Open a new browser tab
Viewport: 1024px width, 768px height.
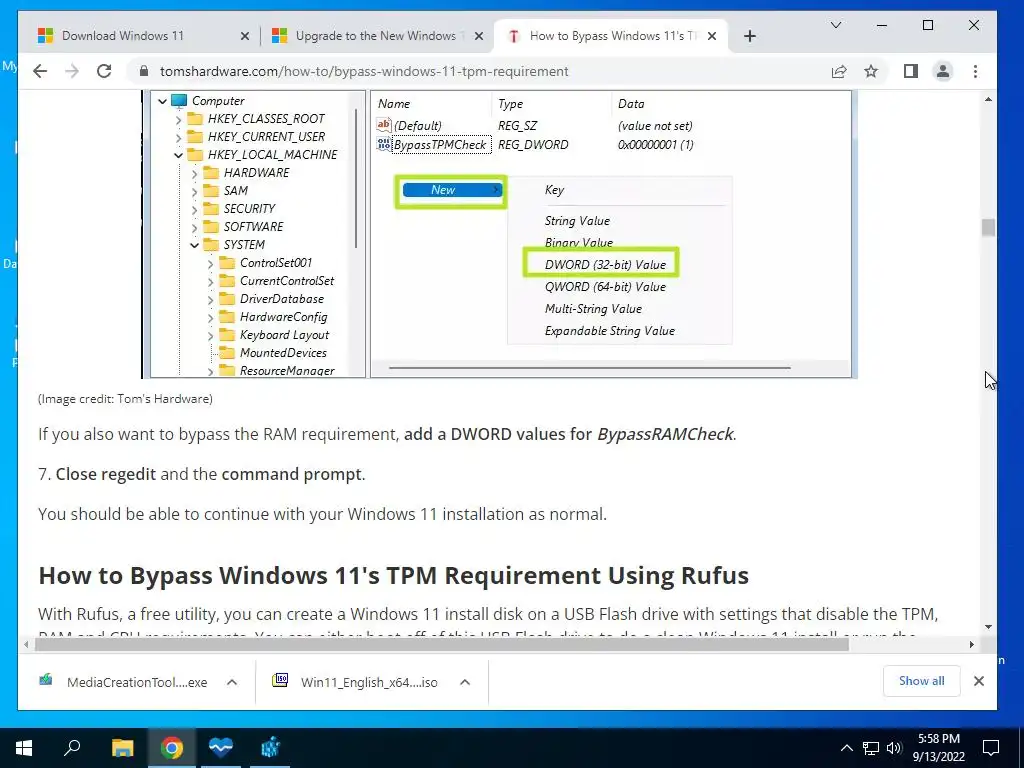pyautogui.click(x=750, y=36)
